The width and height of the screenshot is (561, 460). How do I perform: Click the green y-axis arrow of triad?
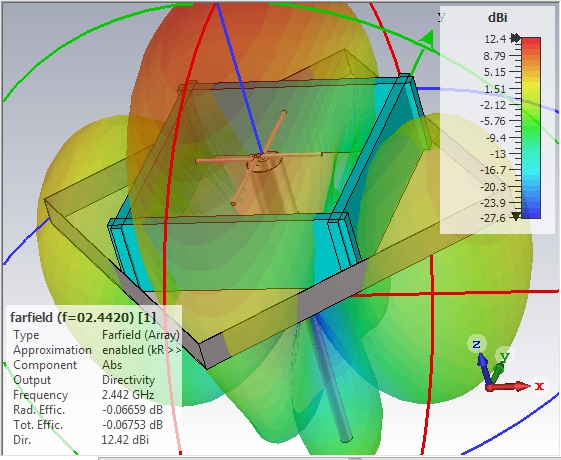[x=497, y=374]
